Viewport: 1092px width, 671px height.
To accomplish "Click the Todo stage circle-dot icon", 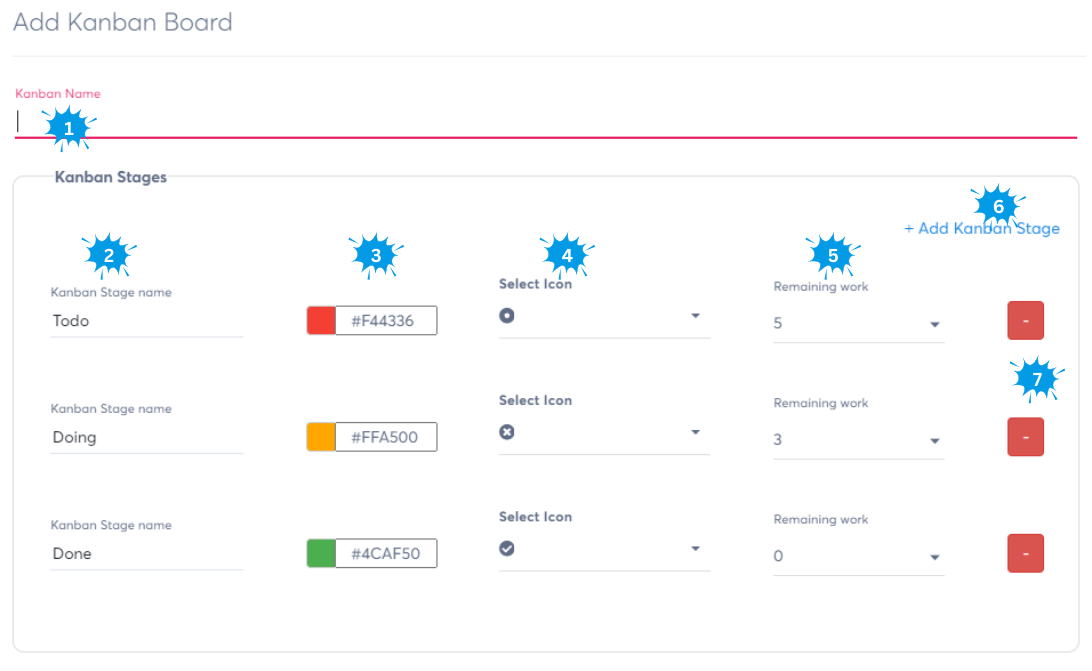I will pos(507,316).
